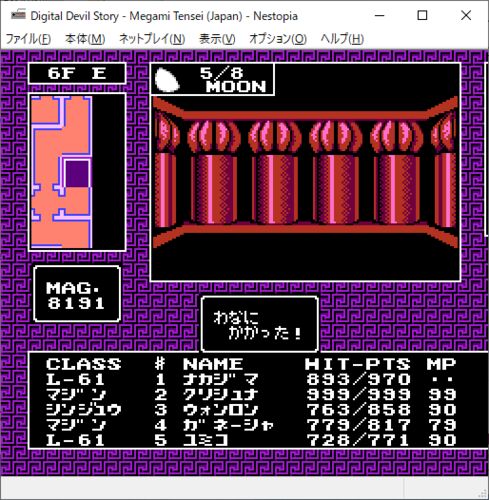Click the Nestopia app icon in title bar
This screenshot has width=489, height=500.
18,15
